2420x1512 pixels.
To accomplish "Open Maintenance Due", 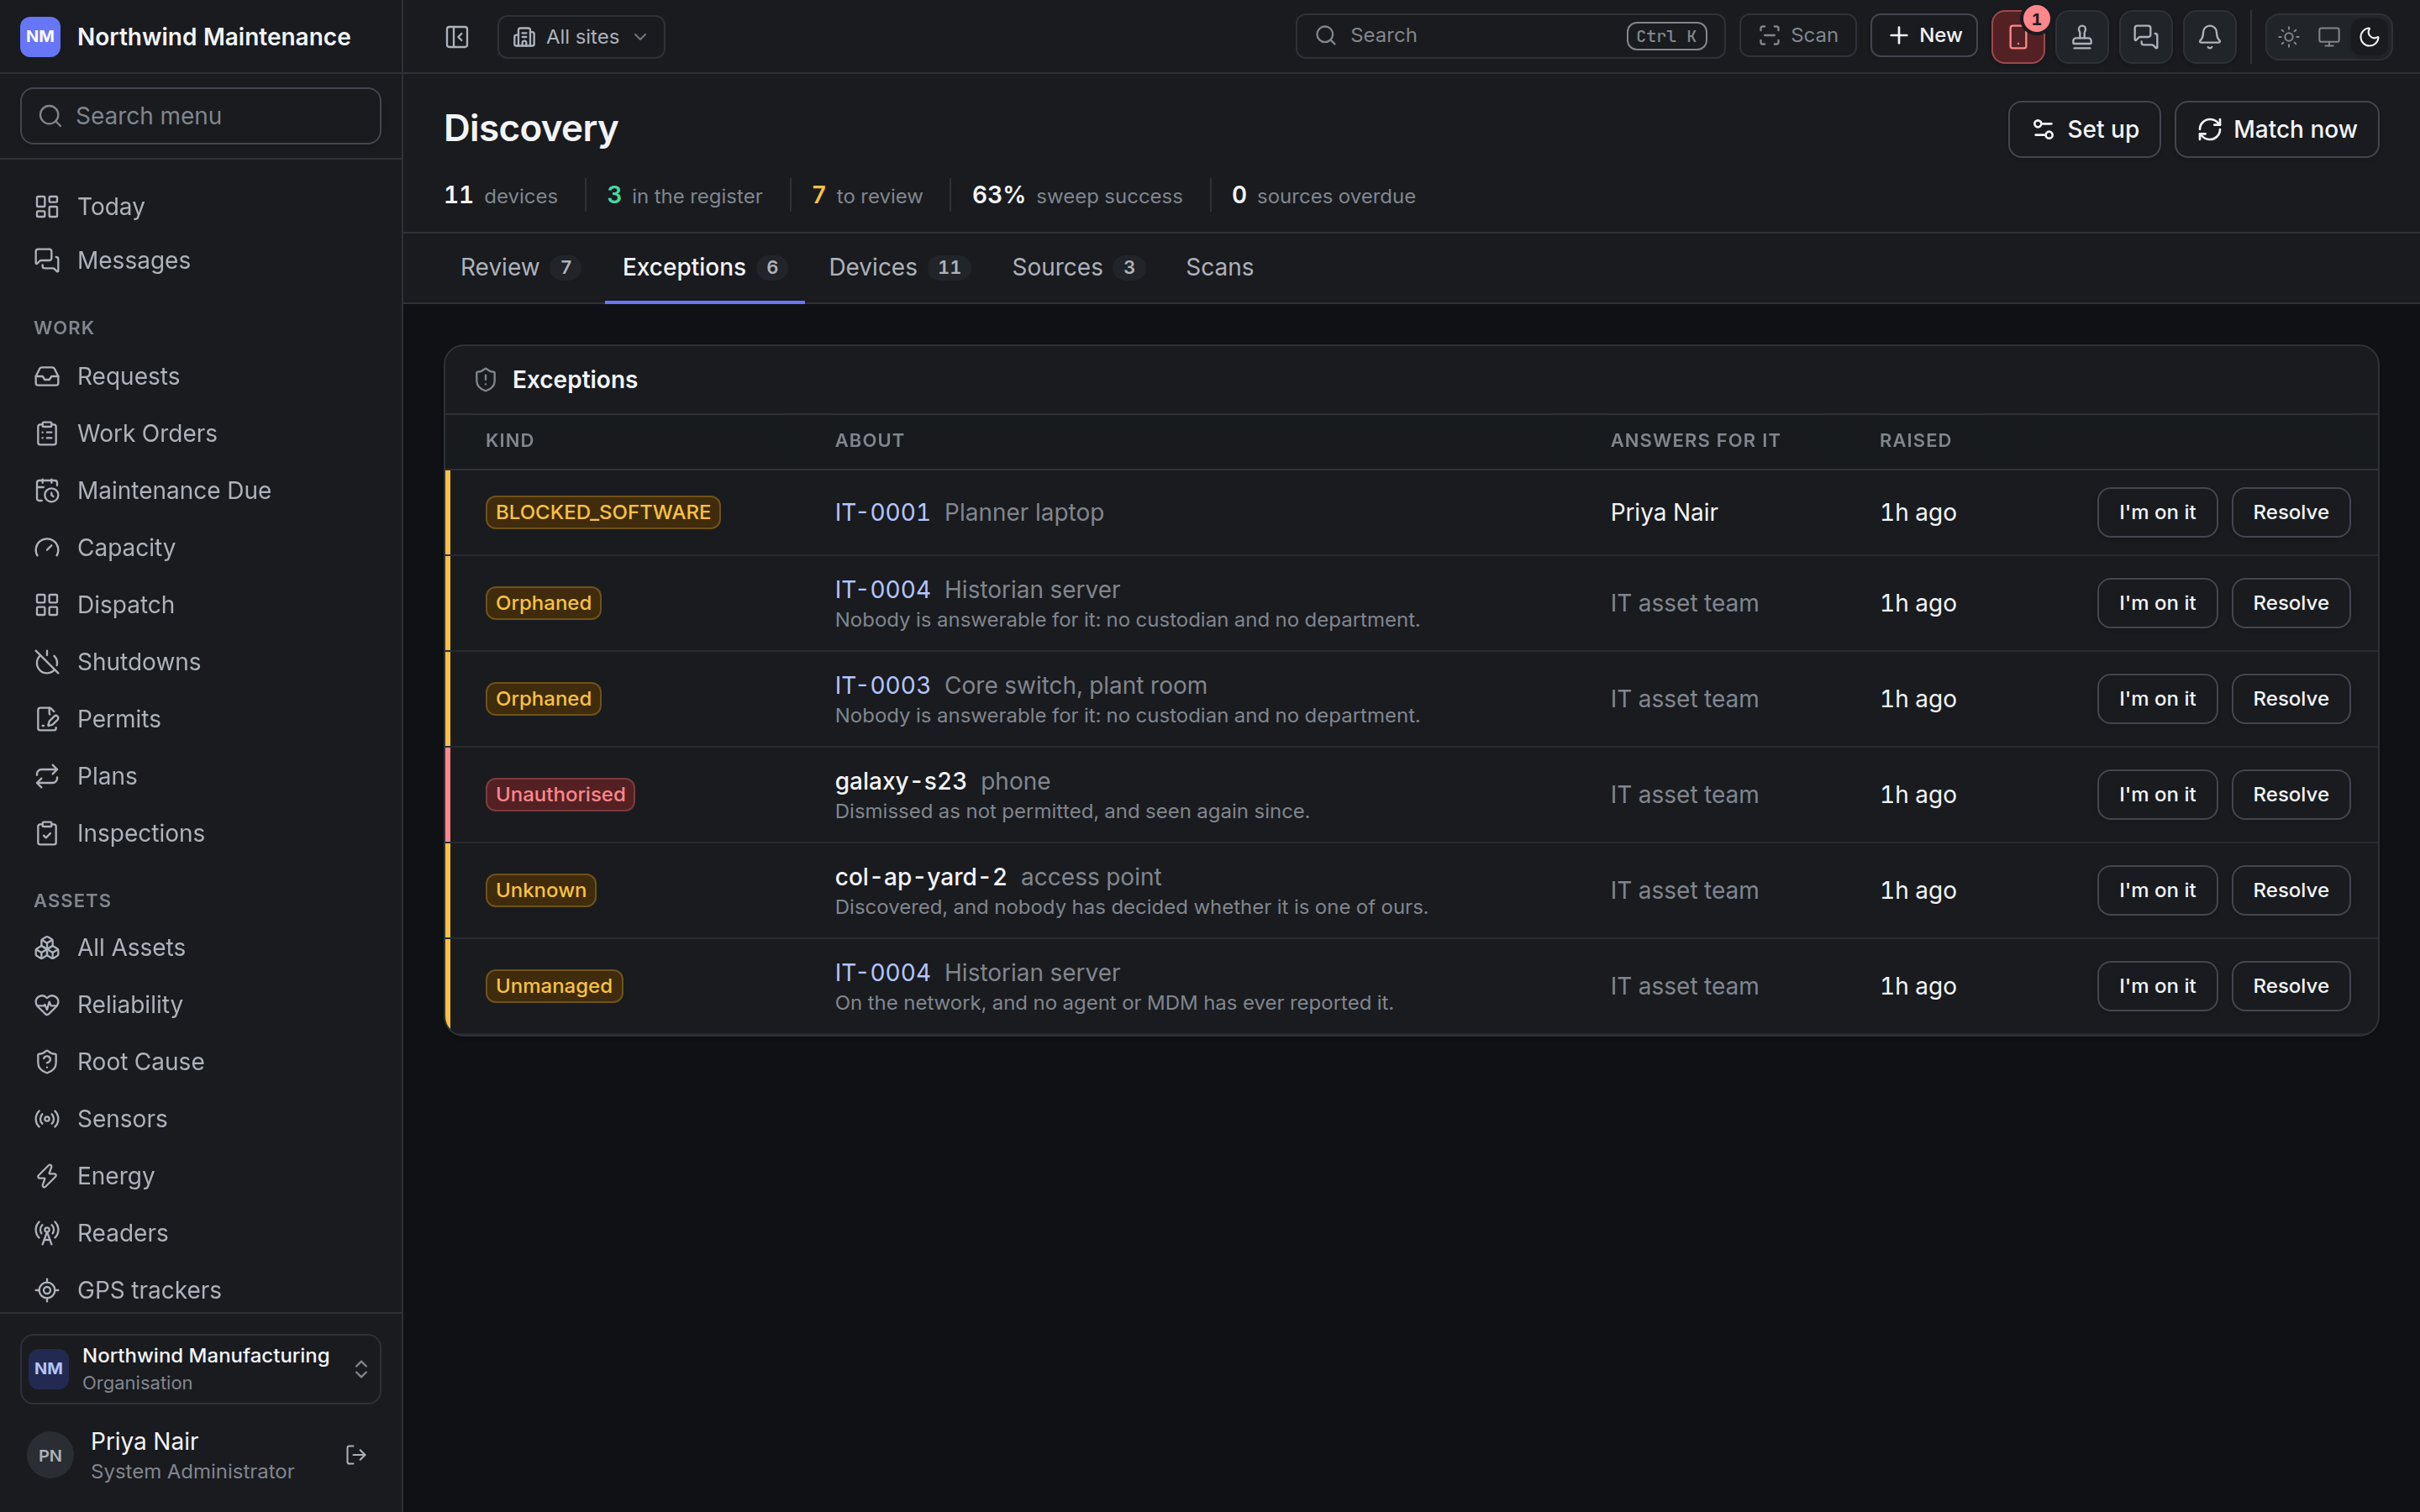I will point(201,490).
